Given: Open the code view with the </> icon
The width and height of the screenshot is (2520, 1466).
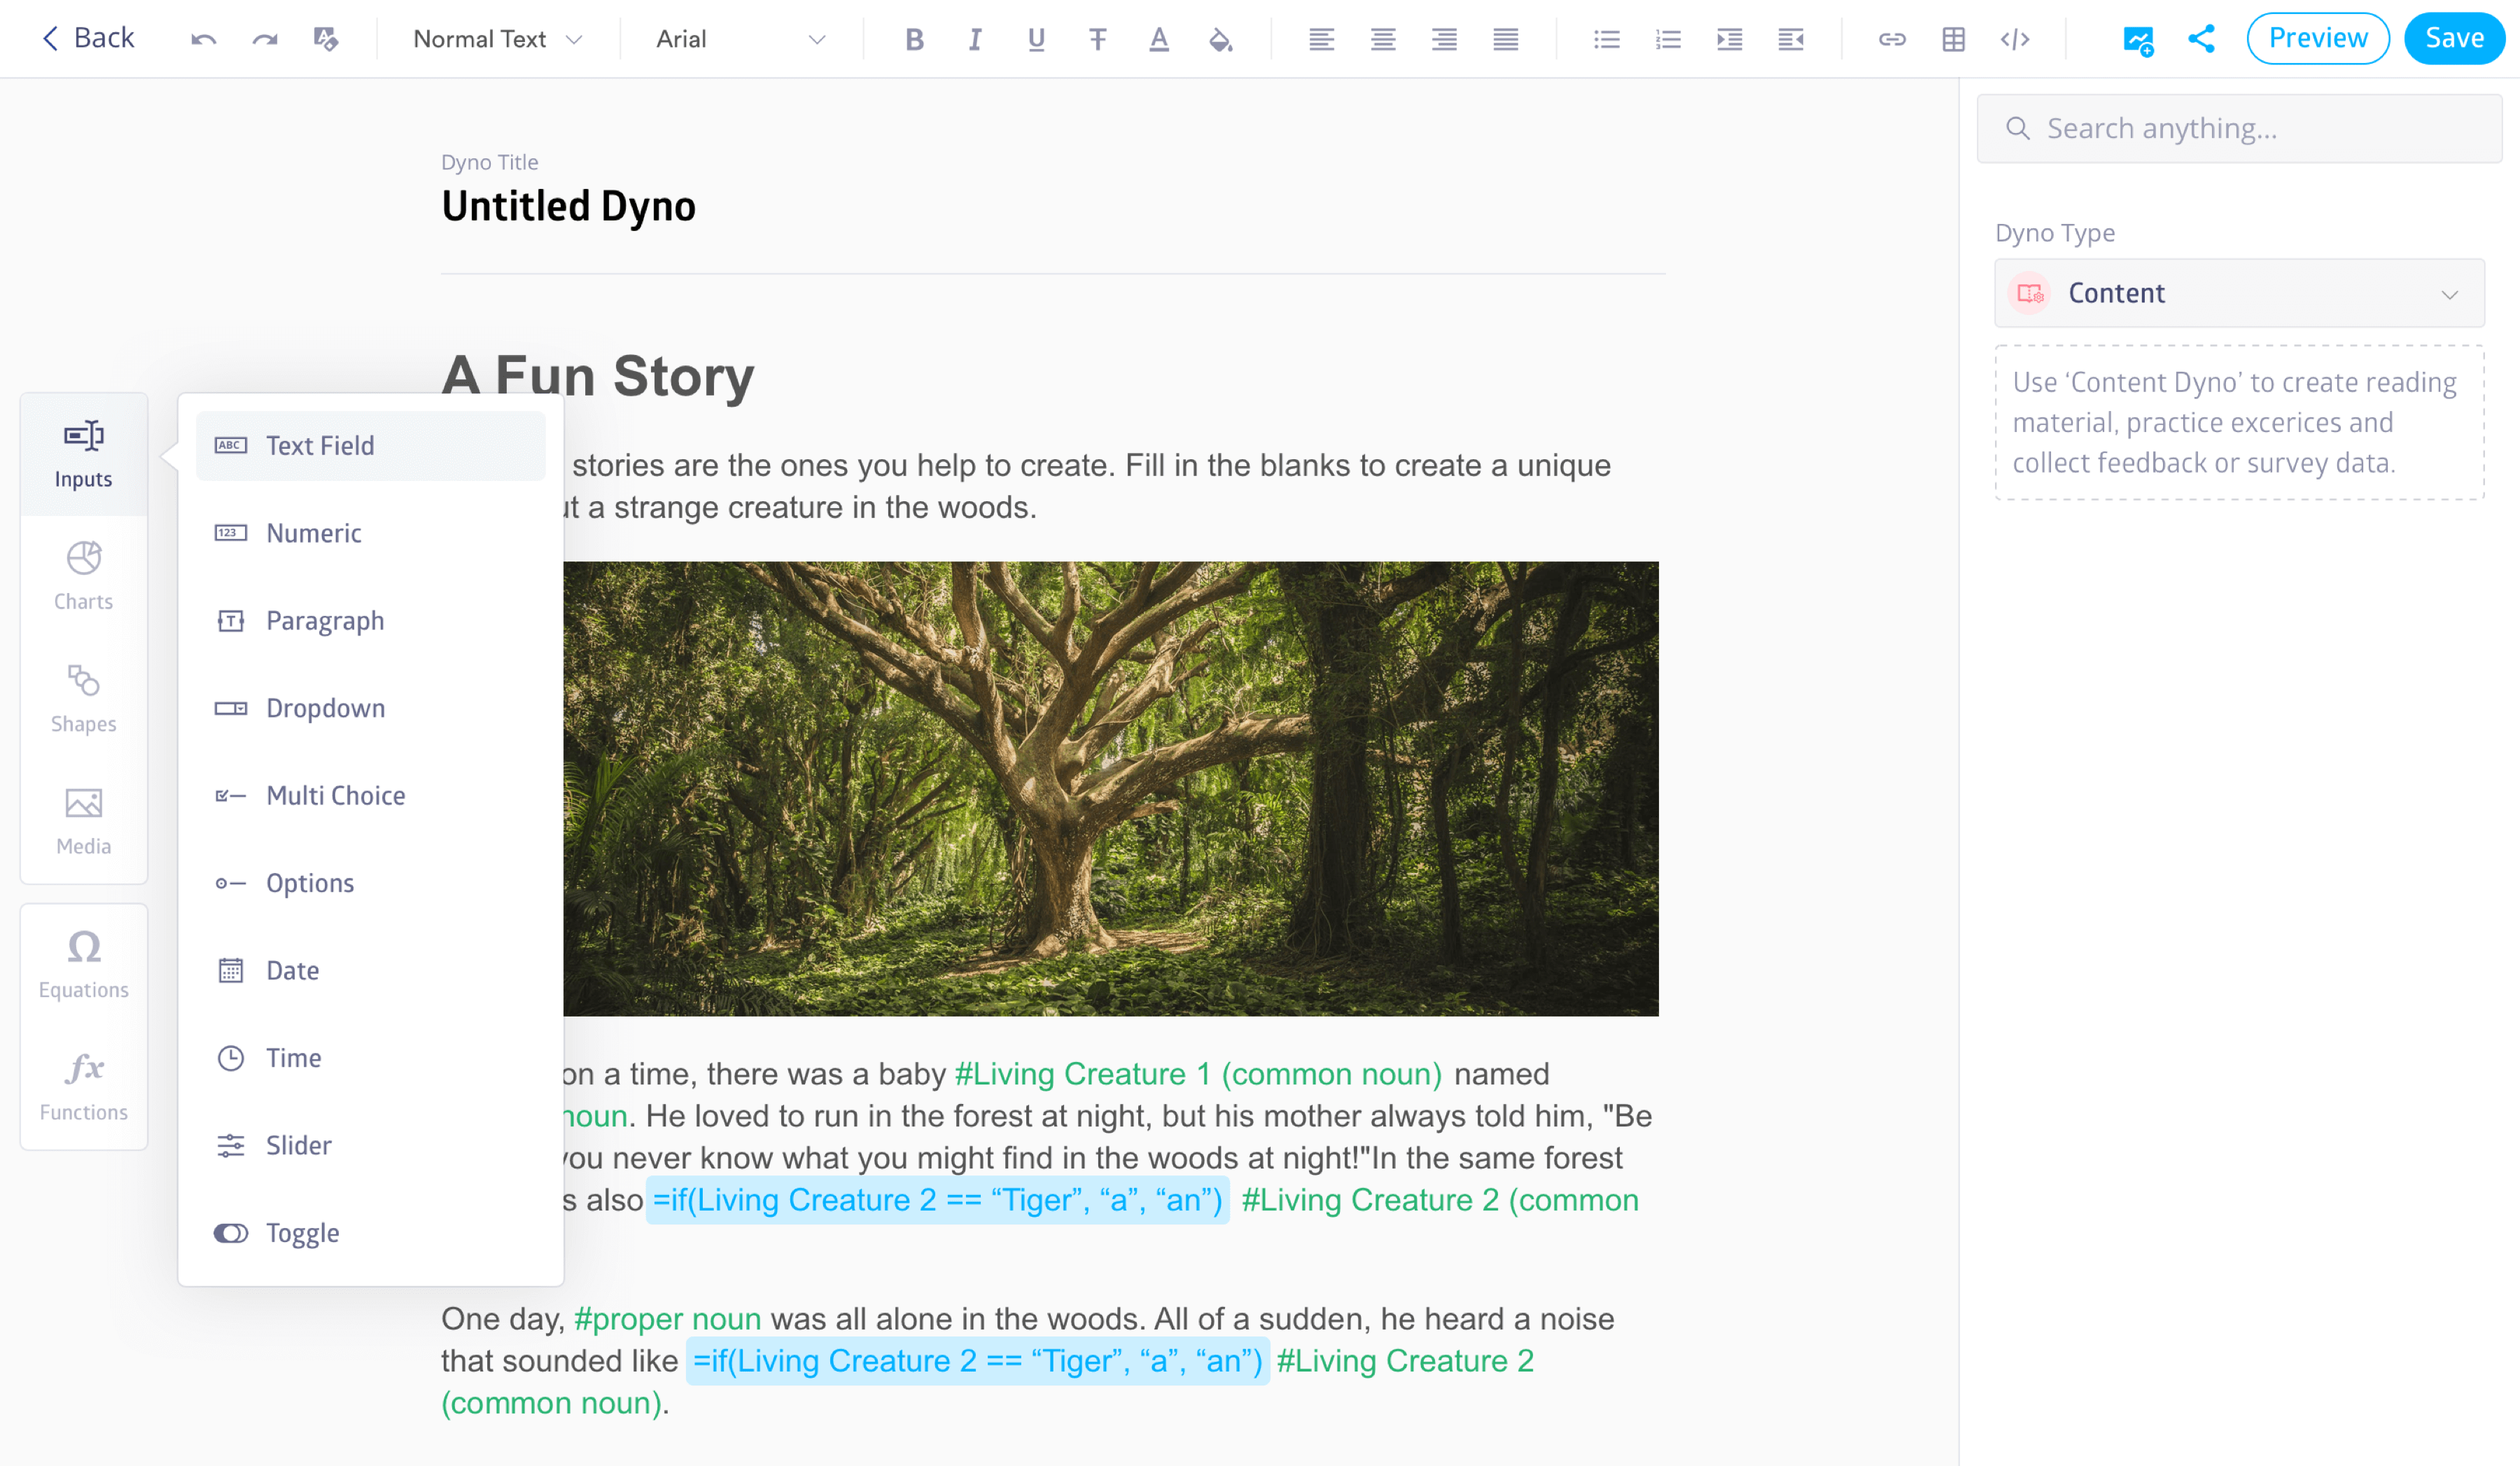Looking at the screenshot, I should (2015, 39).
